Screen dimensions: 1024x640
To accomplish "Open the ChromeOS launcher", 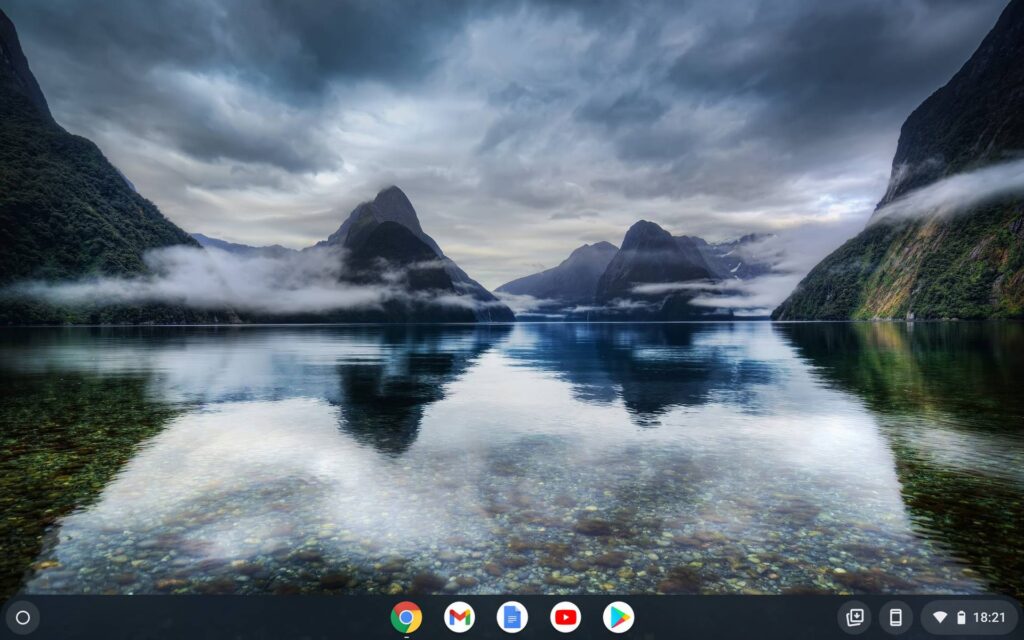I will click(23, 617).
